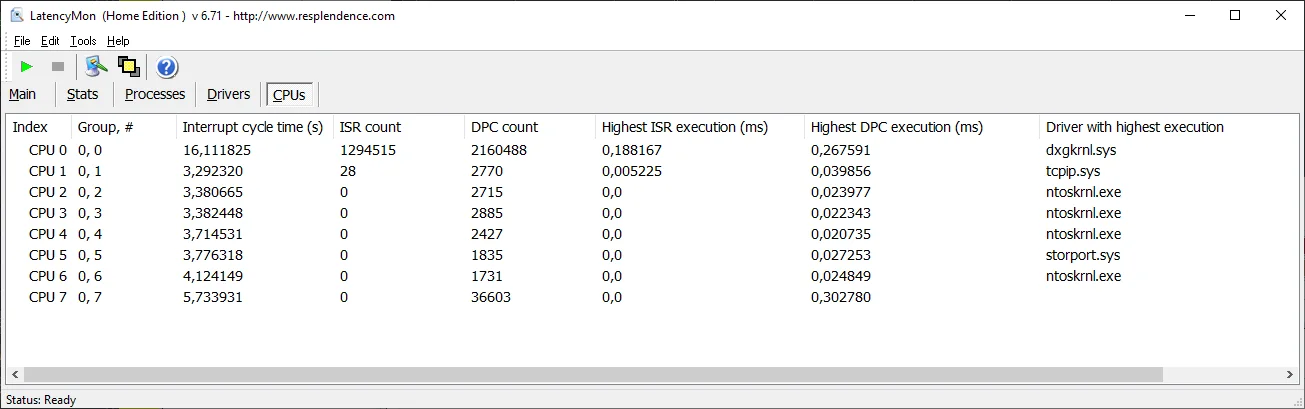Click the ISR count value 1294515
Screen dimensions: 1305x409
click(369, 150)
